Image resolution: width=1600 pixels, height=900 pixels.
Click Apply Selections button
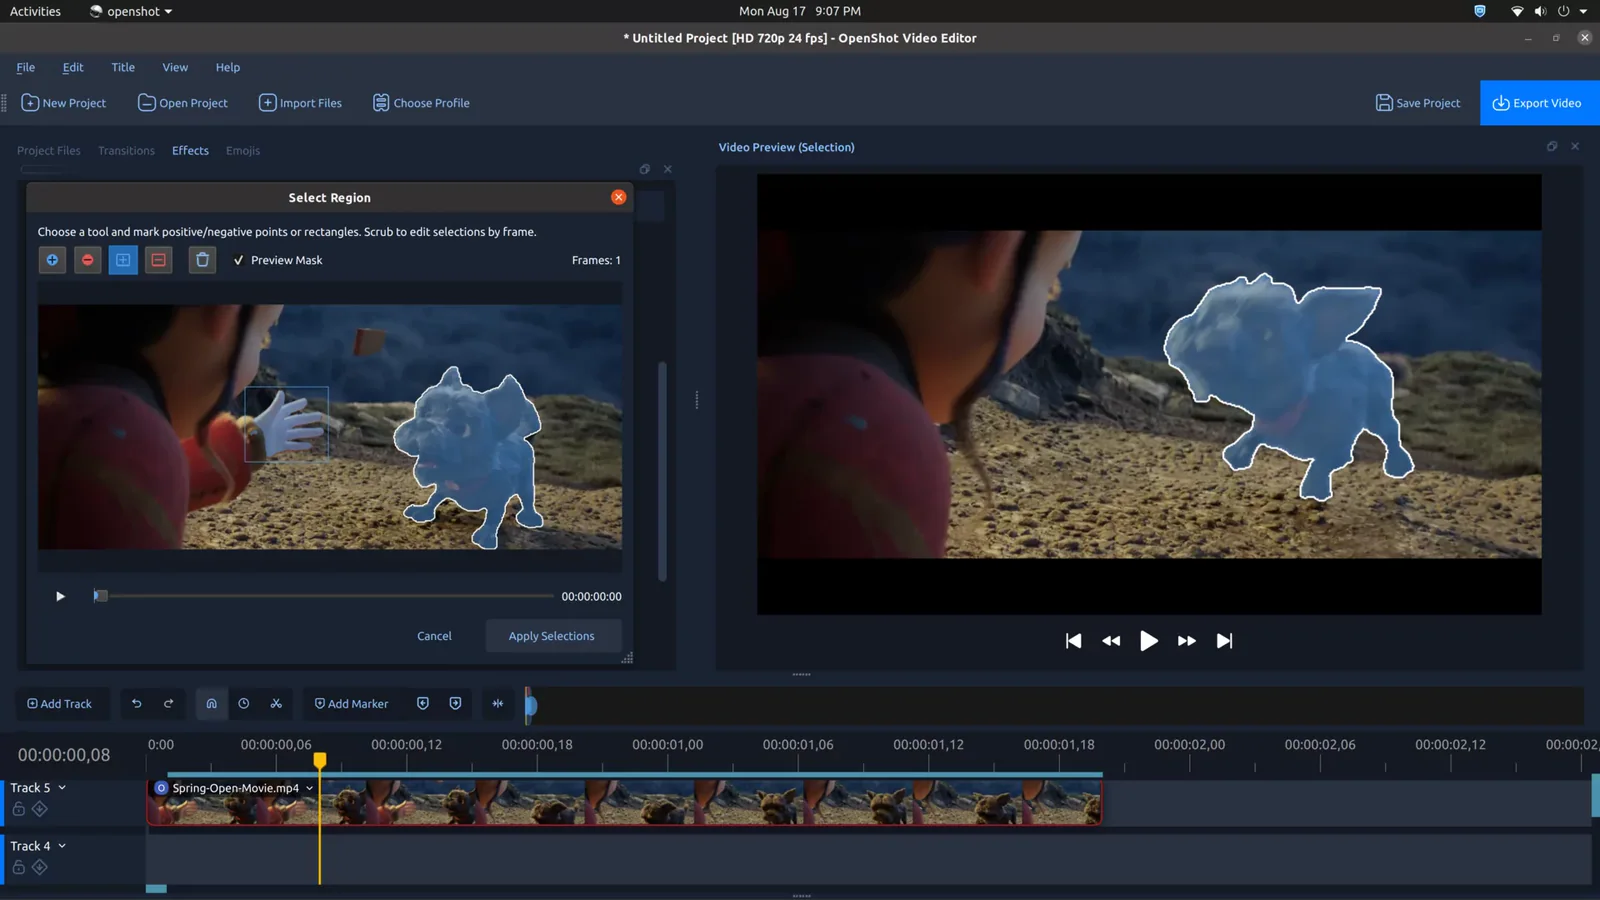click(x=552, y=636)
